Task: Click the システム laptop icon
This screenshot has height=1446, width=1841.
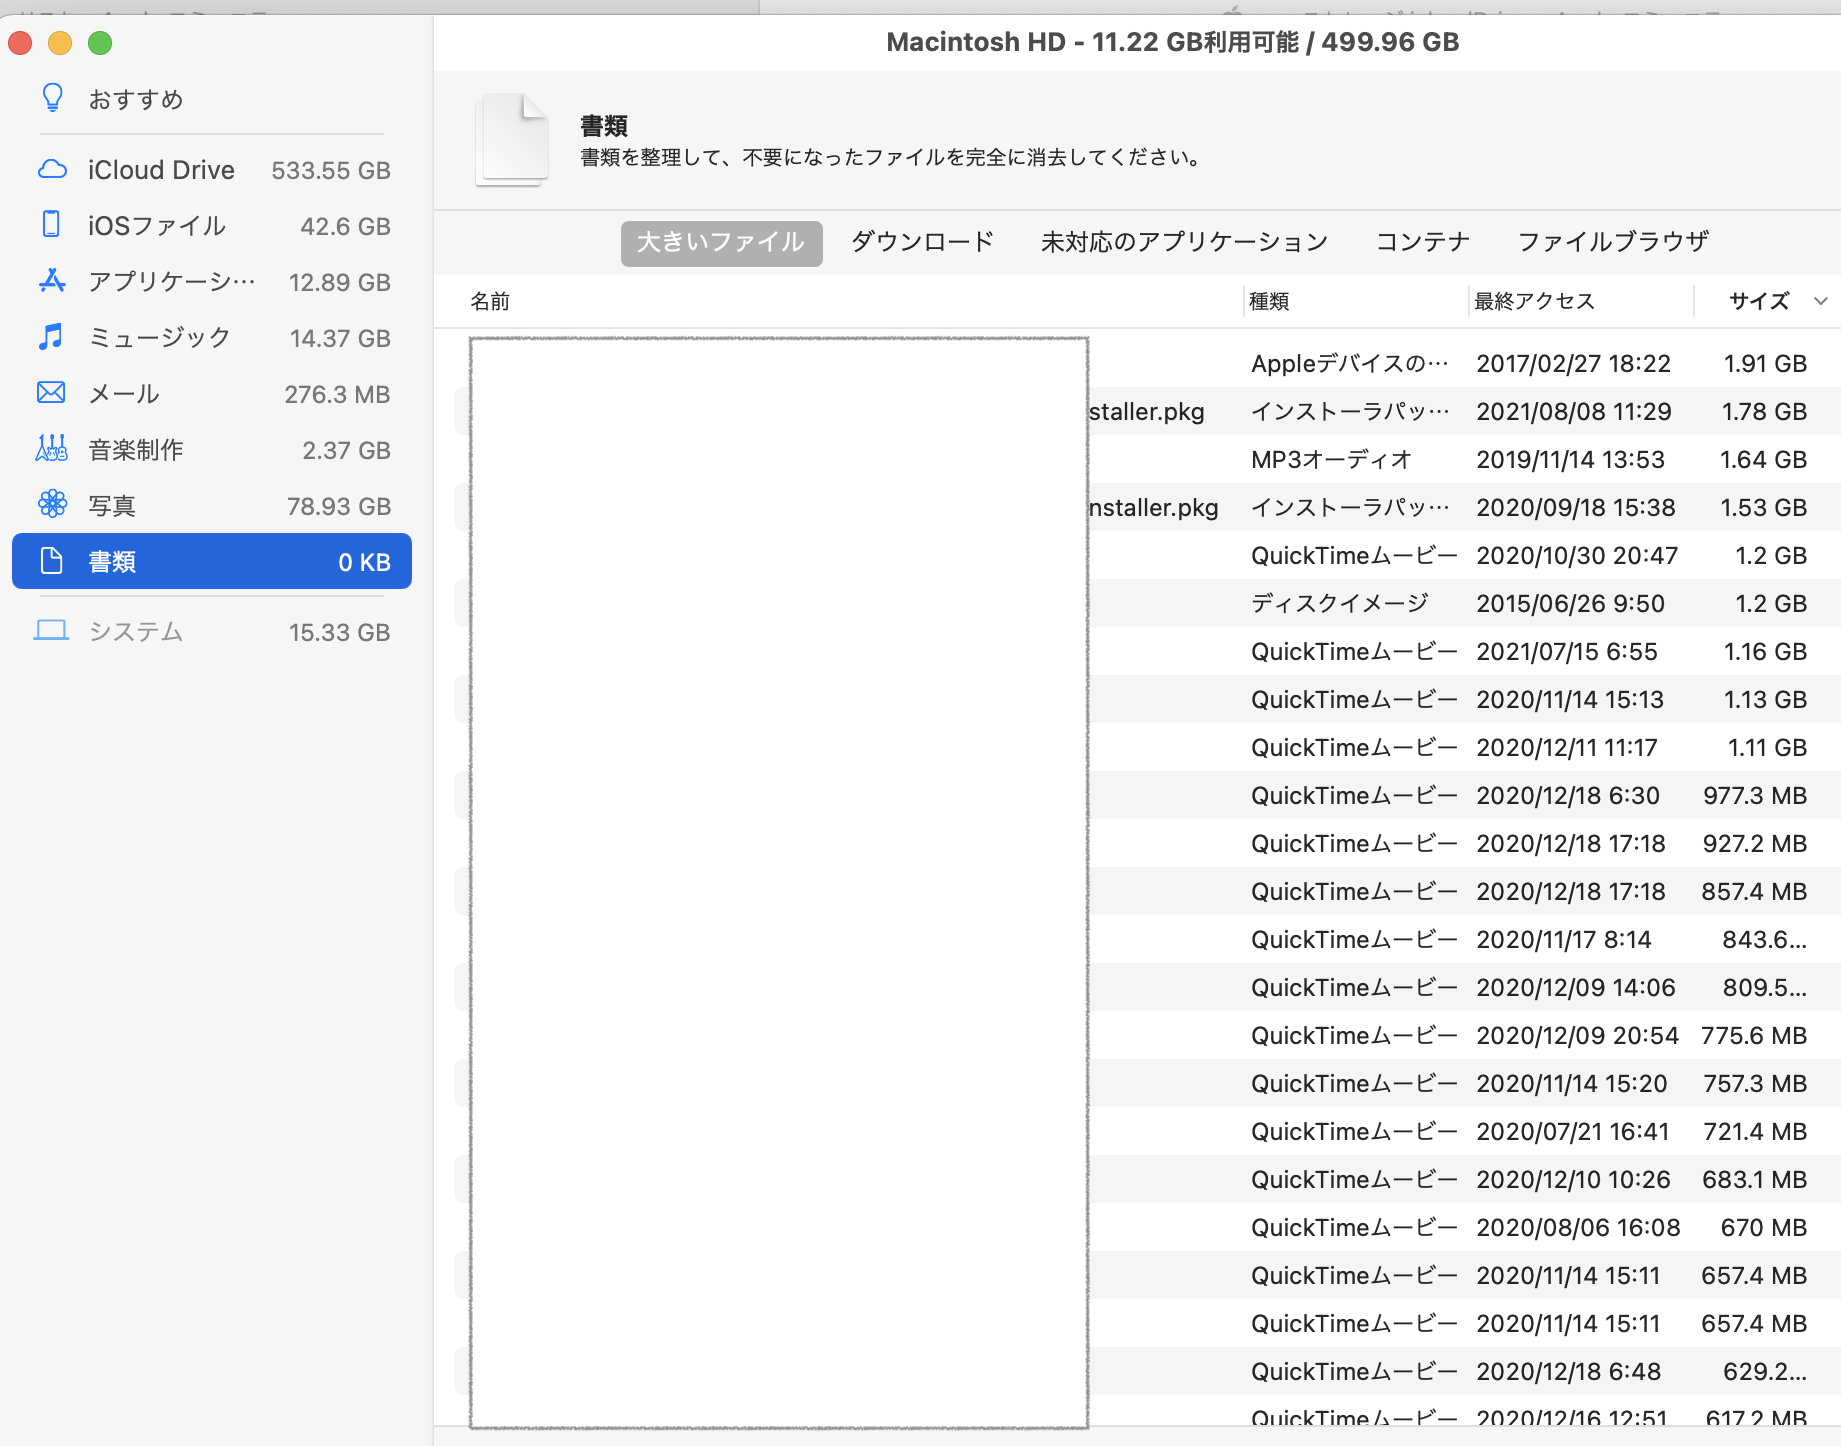Action: 52,631
